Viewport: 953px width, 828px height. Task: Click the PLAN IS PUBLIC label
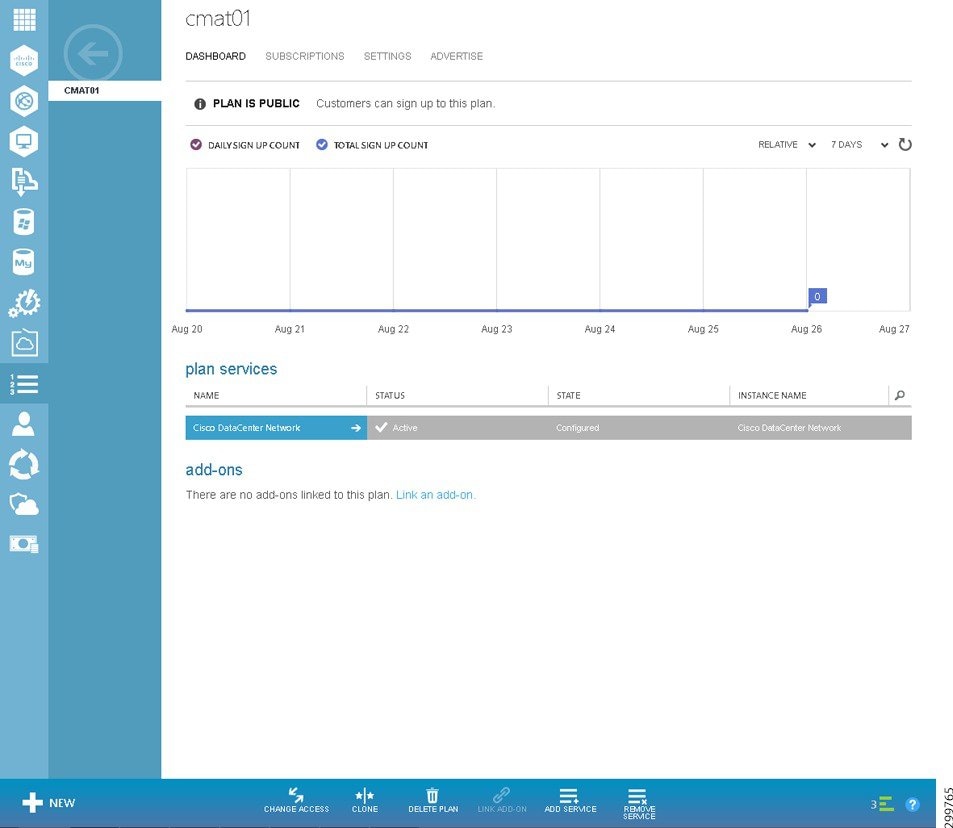tap(256, 104)
